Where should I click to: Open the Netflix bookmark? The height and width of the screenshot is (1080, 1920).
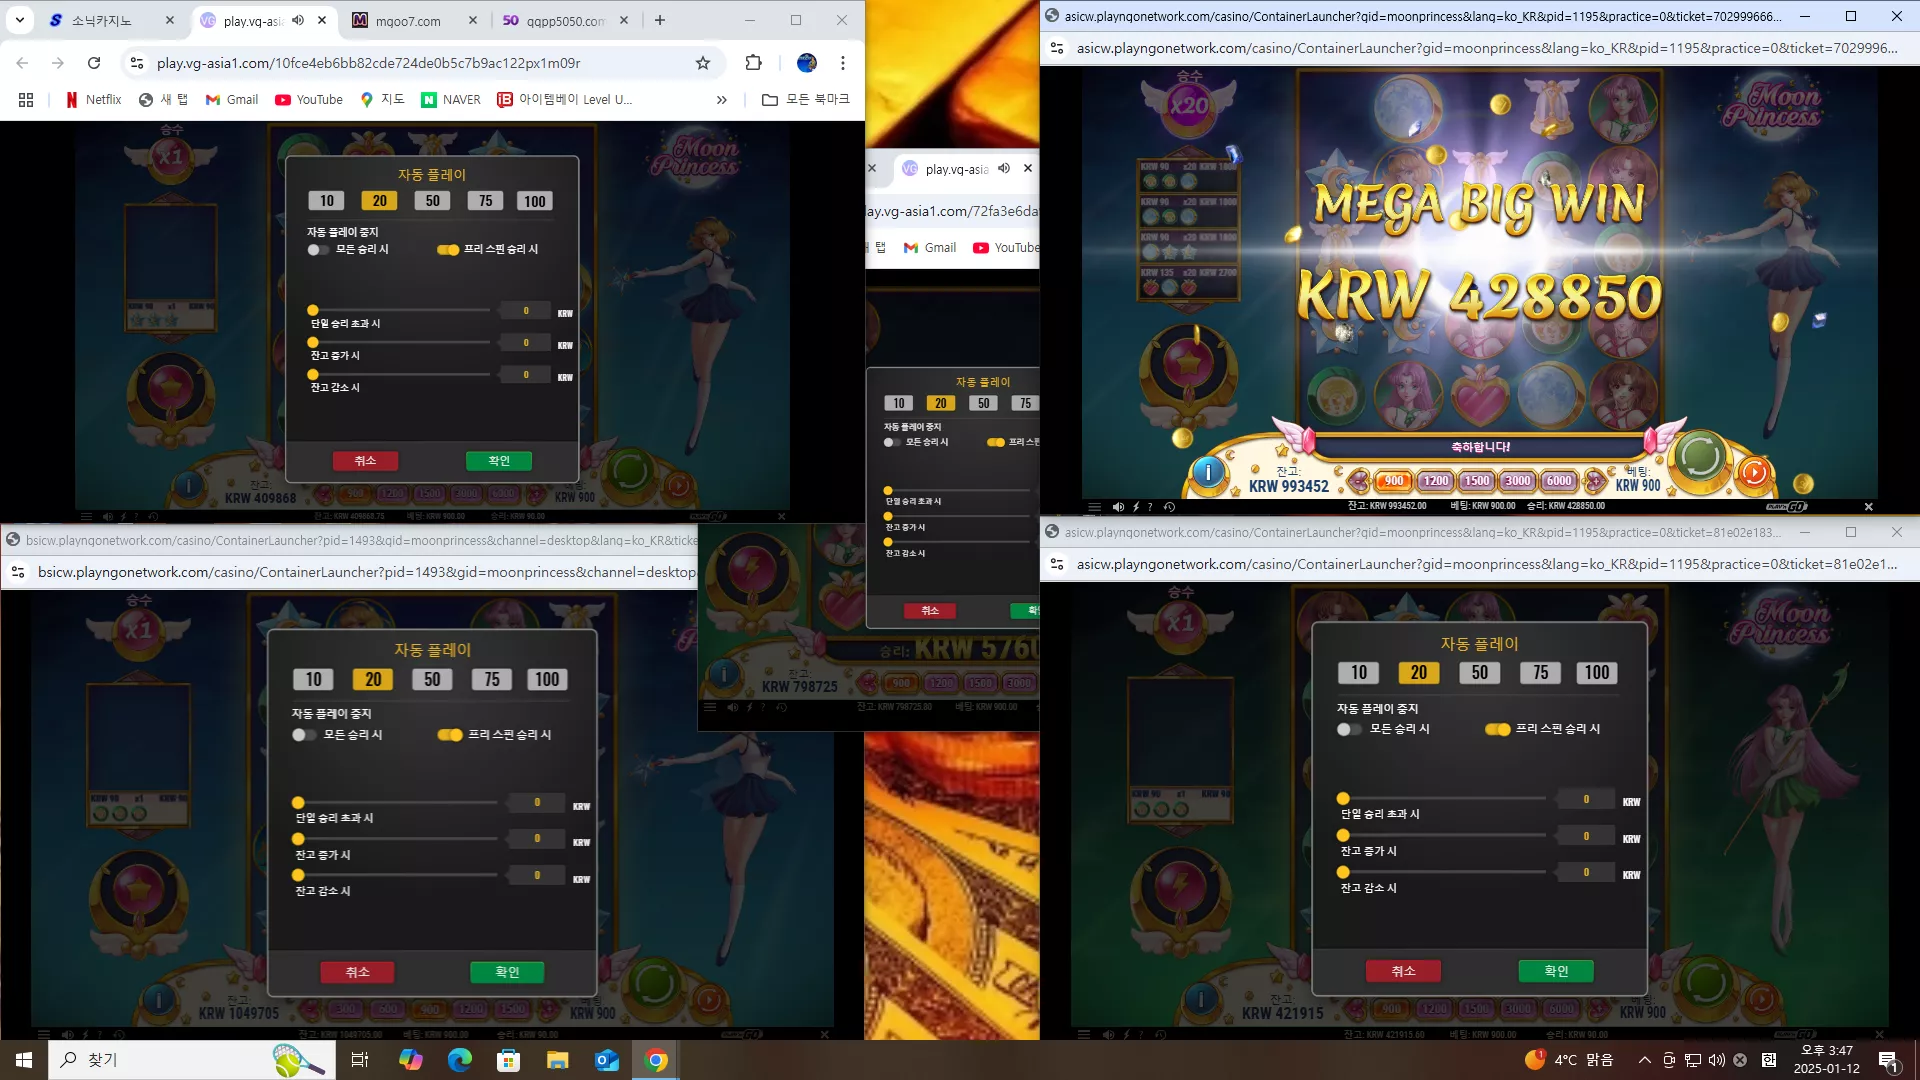(x=93, y=100)
